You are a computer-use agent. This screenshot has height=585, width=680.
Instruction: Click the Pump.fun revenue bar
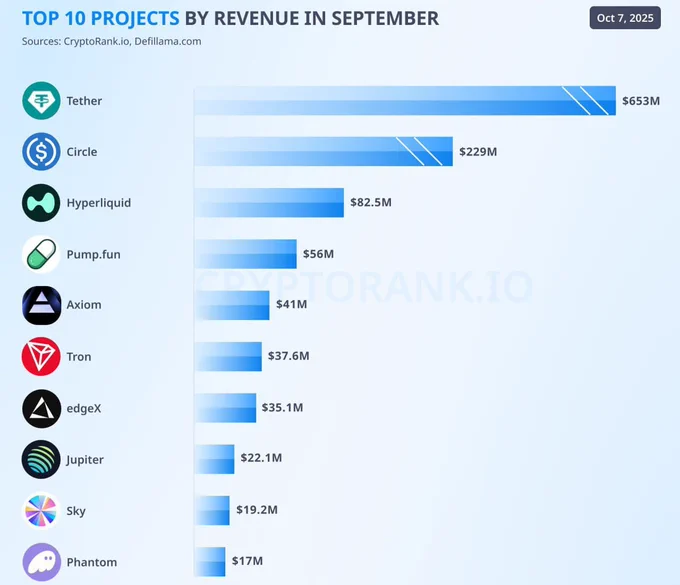pos(245,254)
